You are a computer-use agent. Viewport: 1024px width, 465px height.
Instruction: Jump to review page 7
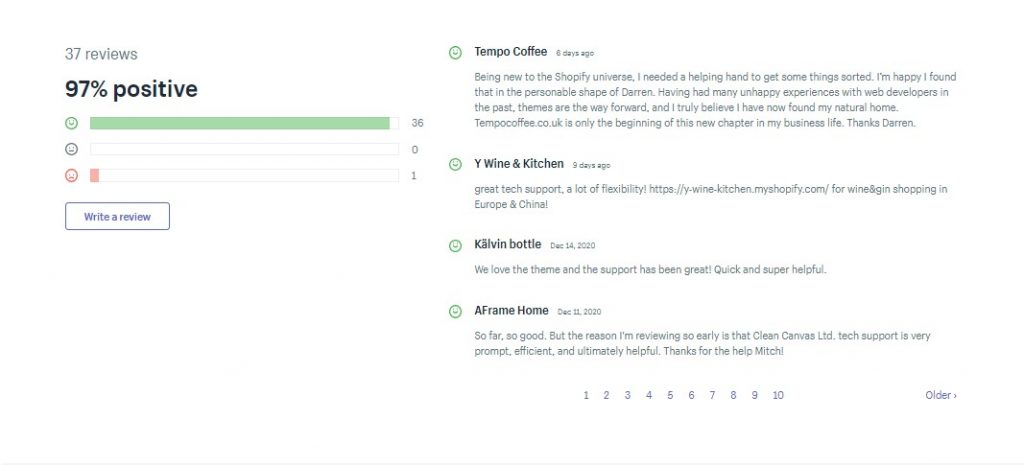coord(712,395)
